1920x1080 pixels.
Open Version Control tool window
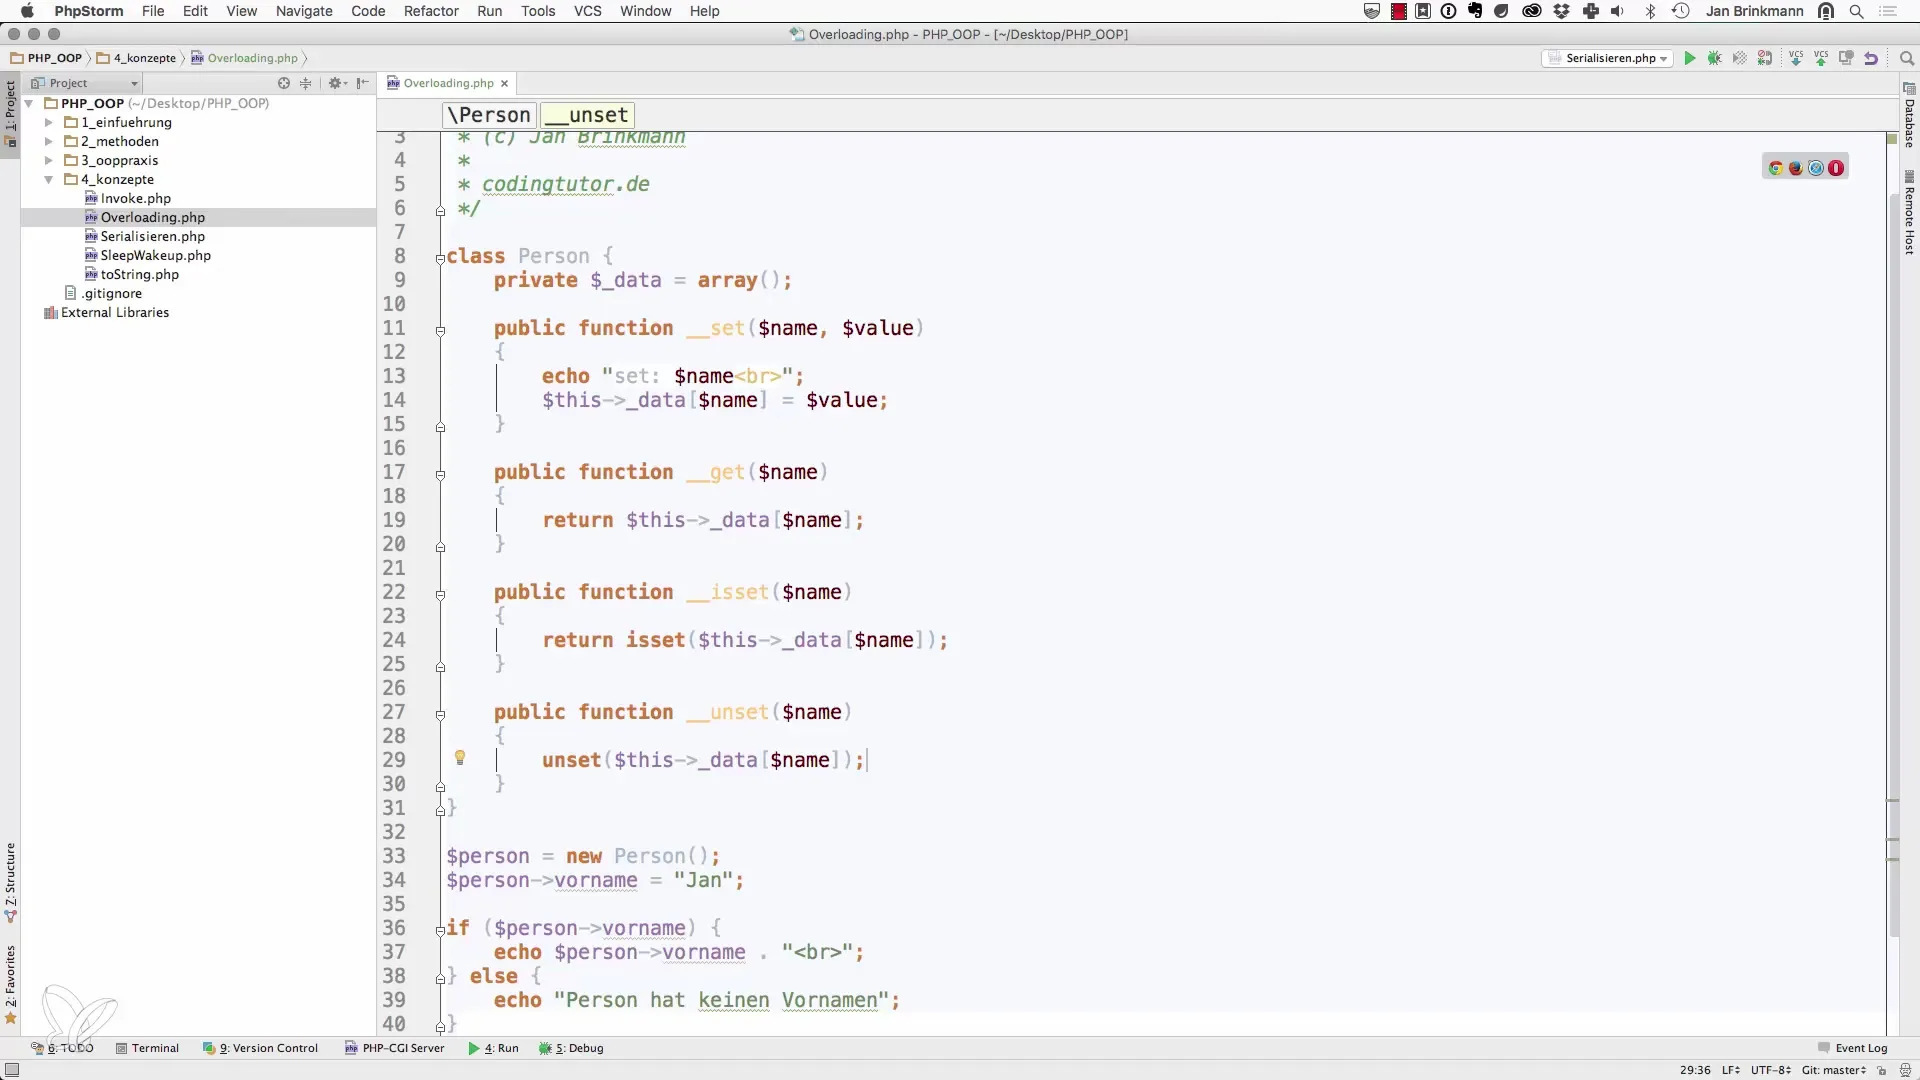click(261, 1048)
